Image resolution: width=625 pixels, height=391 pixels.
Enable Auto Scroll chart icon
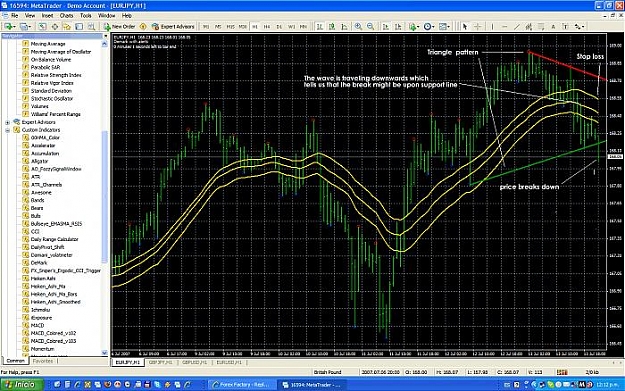click(x=385, y=26)
